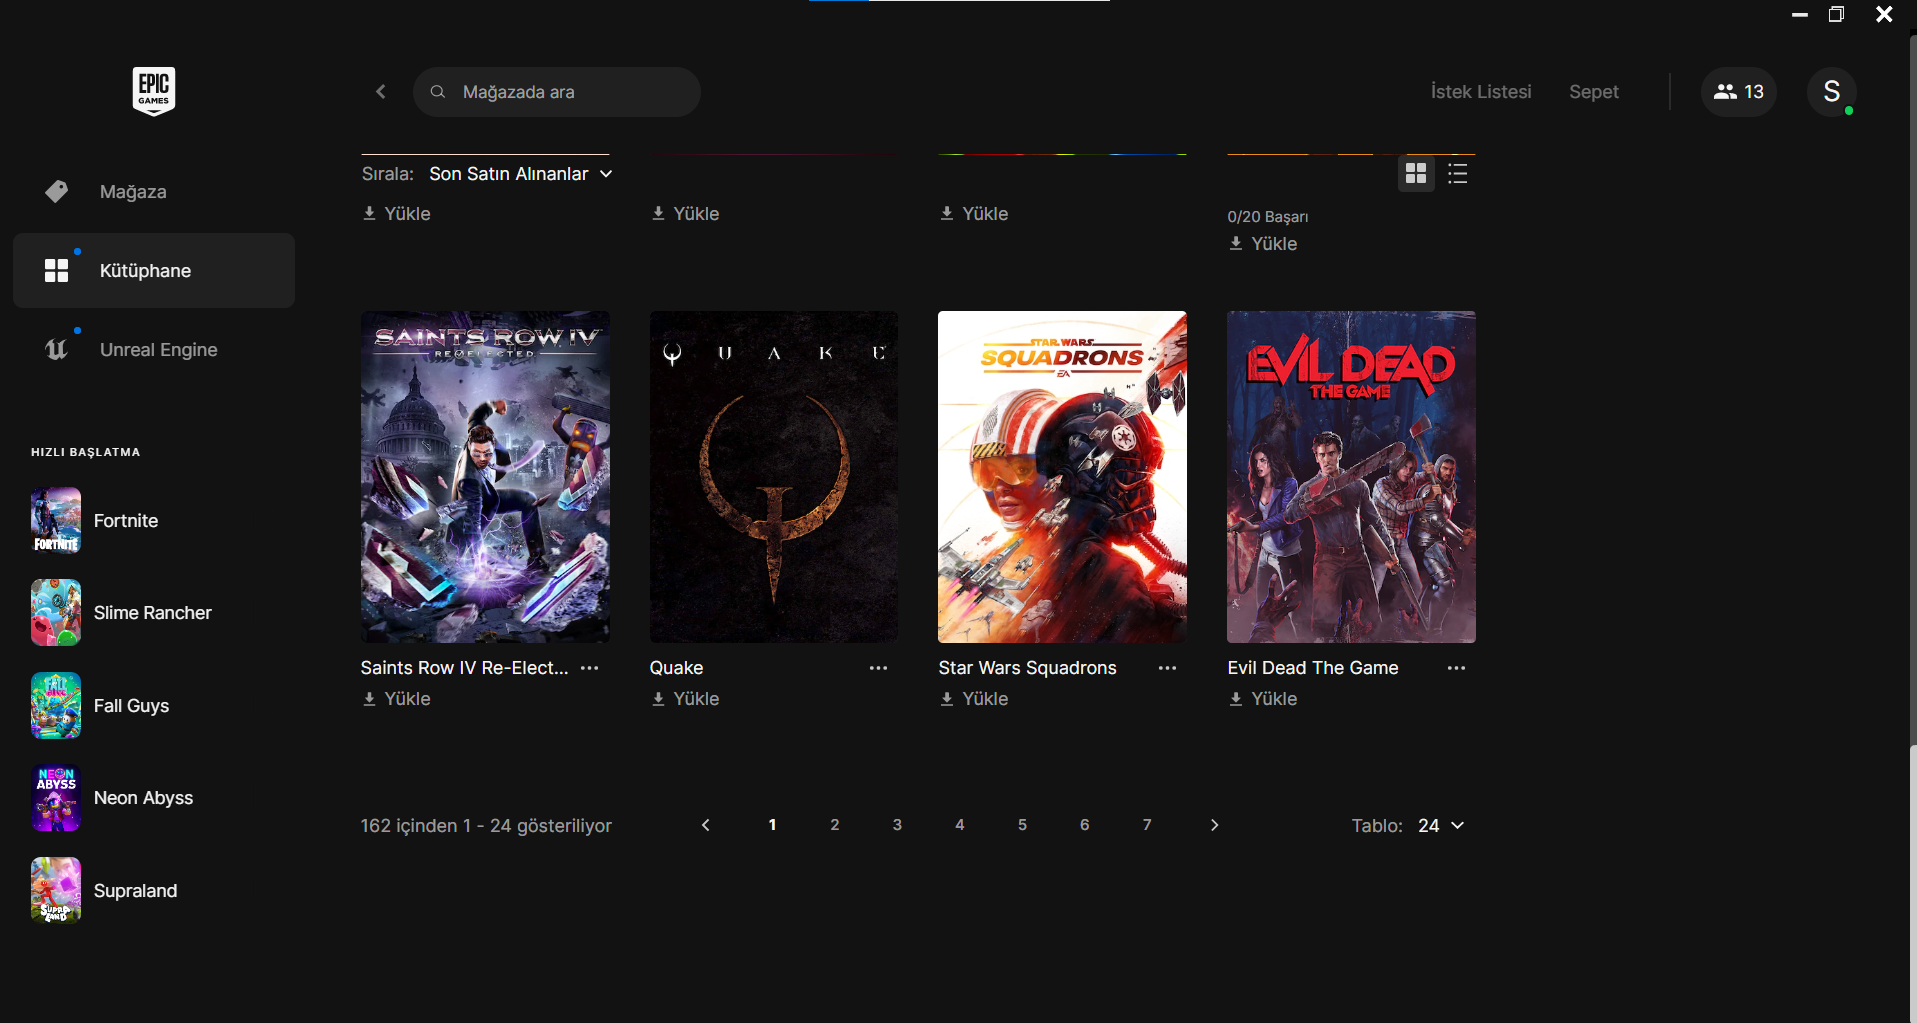This screenshot has height=1023, width=1917.
Task: Install Saints Row IV via Yükle
Action: click(x=397, y=699)
